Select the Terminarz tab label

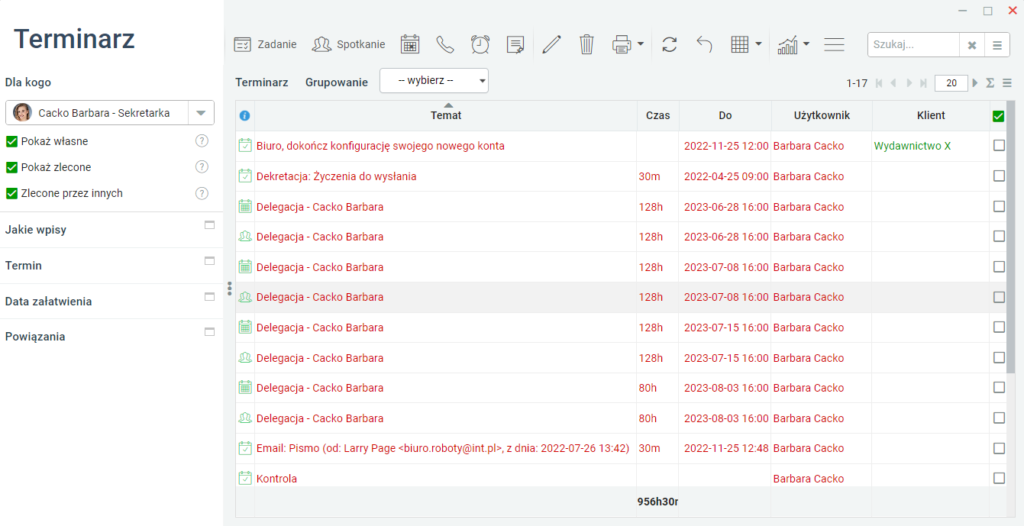(262, 82)
